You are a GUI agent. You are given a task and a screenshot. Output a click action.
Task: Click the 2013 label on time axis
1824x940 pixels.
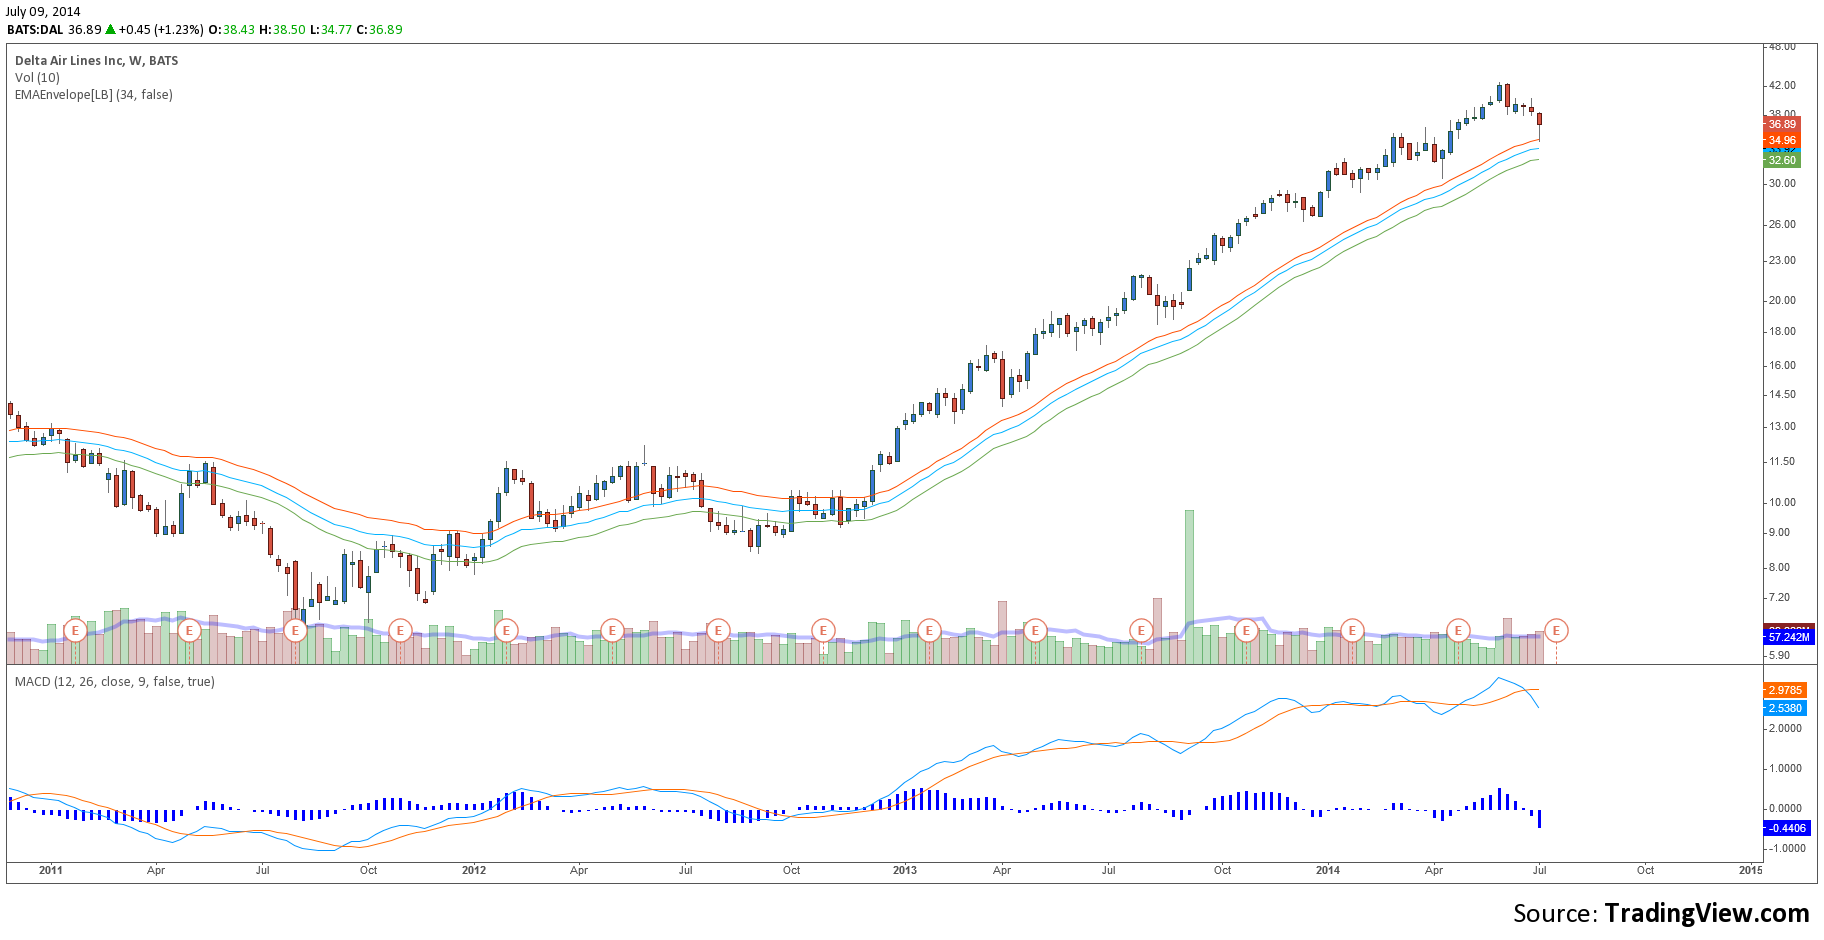[x=905, y=870]
